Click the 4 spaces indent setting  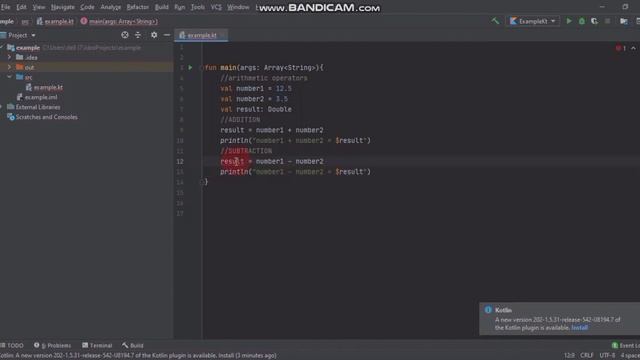point(630,356)
